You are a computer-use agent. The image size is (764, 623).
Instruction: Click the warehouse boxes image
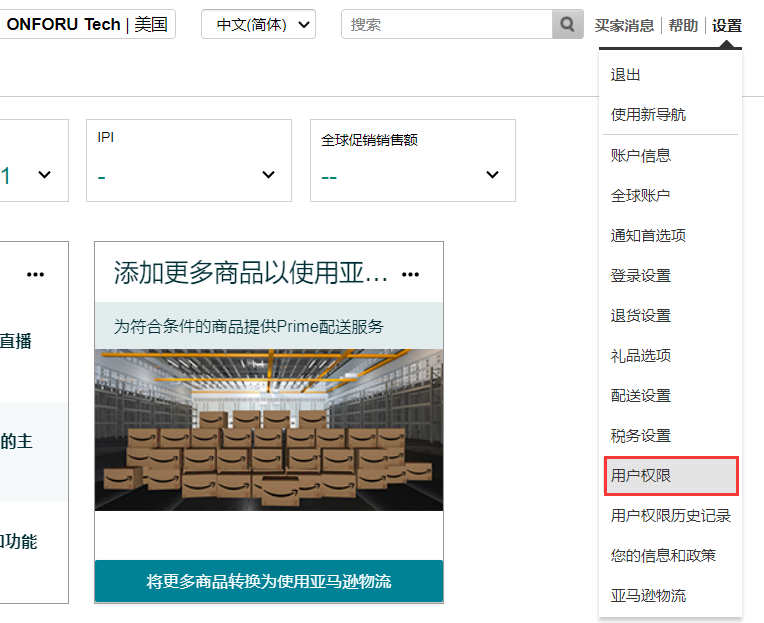coord(269,430)
